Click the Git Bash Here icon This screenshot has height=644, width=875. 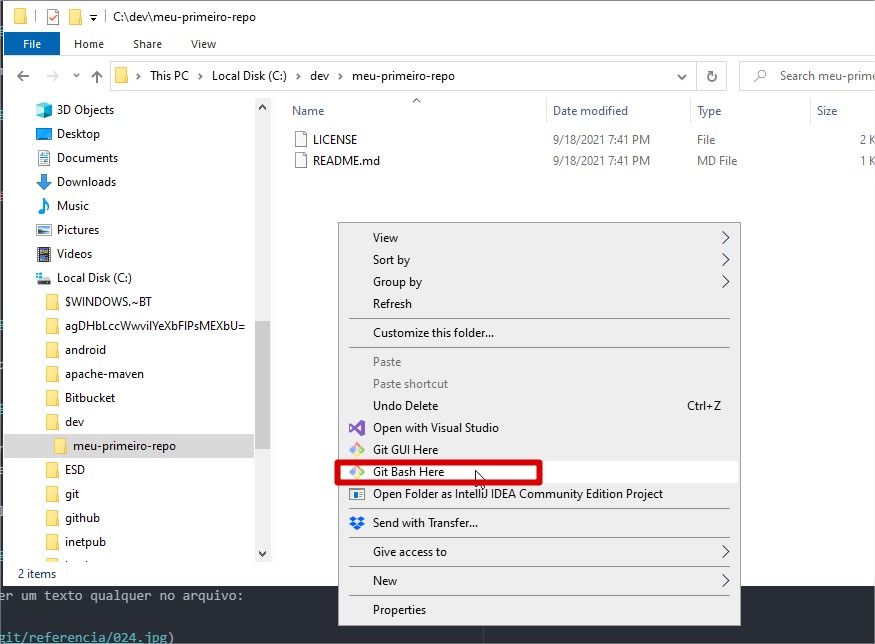point(357,472)
